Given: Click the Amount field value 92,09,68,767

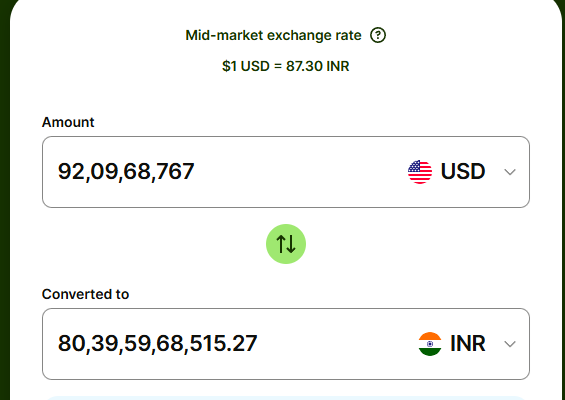Looking at the screenshot, I should tap(126, 172).
